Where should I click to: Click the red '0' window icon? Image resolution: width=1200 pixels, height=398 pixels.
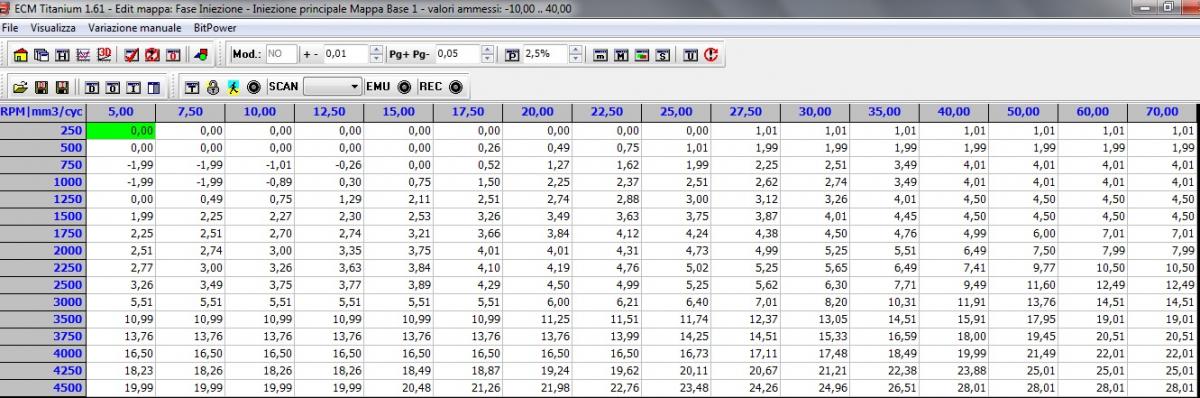point(173,55)
